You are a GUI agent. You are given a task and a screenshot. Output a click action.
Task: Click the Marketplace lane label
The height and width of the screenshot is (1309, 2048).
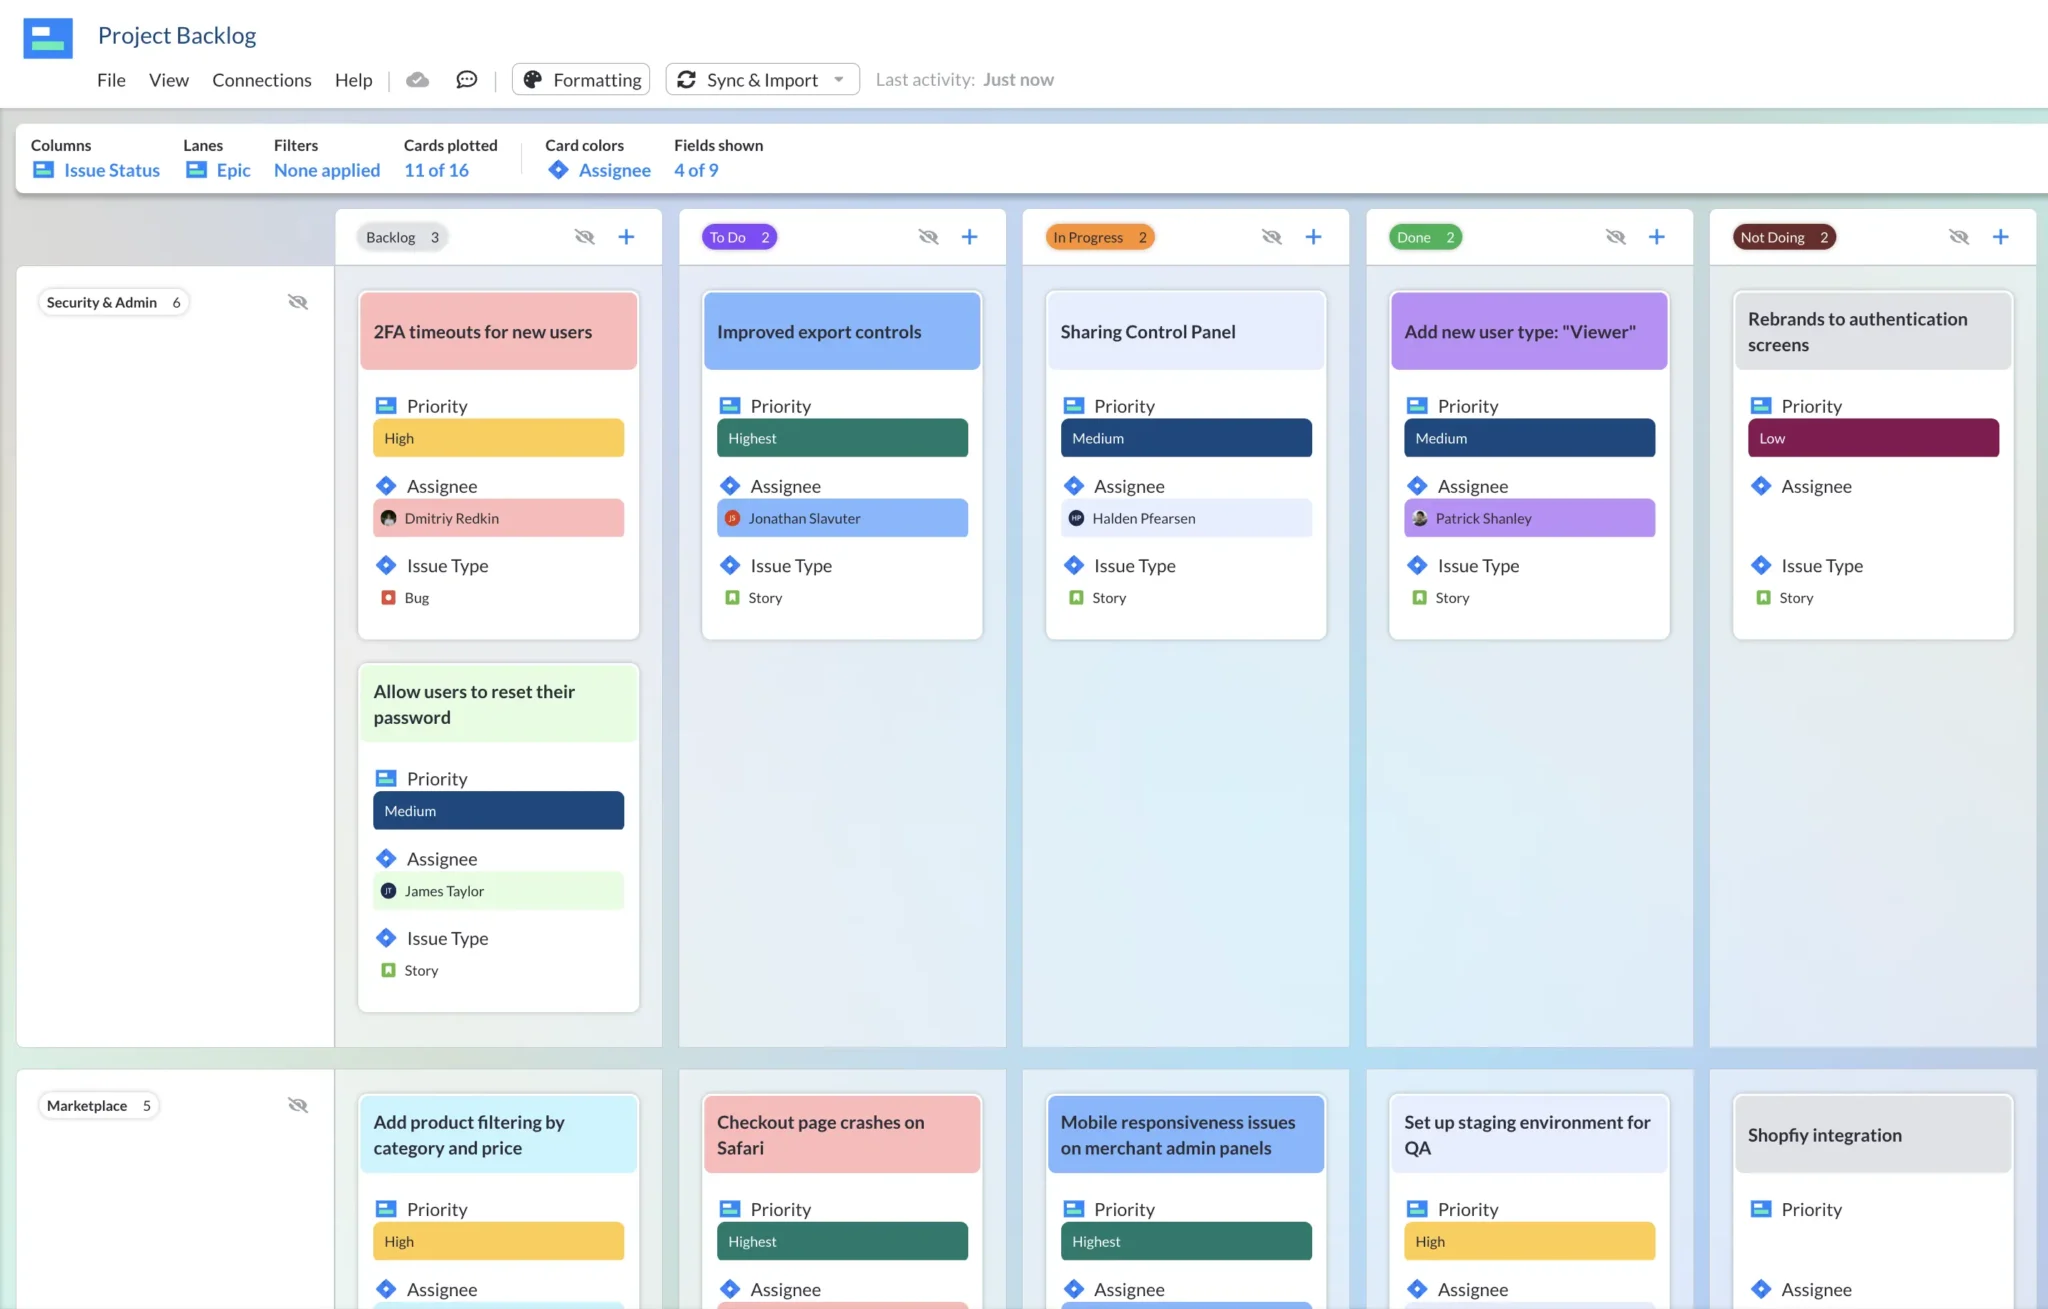[x=98, y=1105]
